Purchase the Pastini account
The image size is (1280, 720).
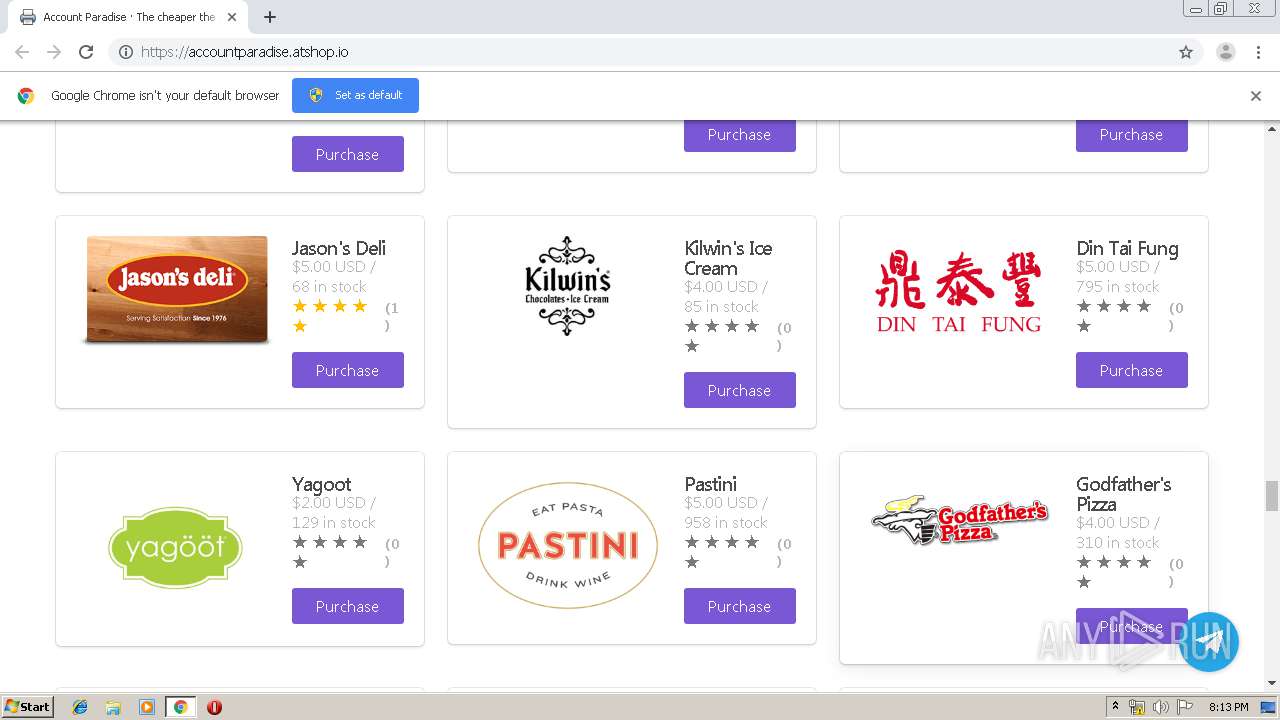pos(740,606)
